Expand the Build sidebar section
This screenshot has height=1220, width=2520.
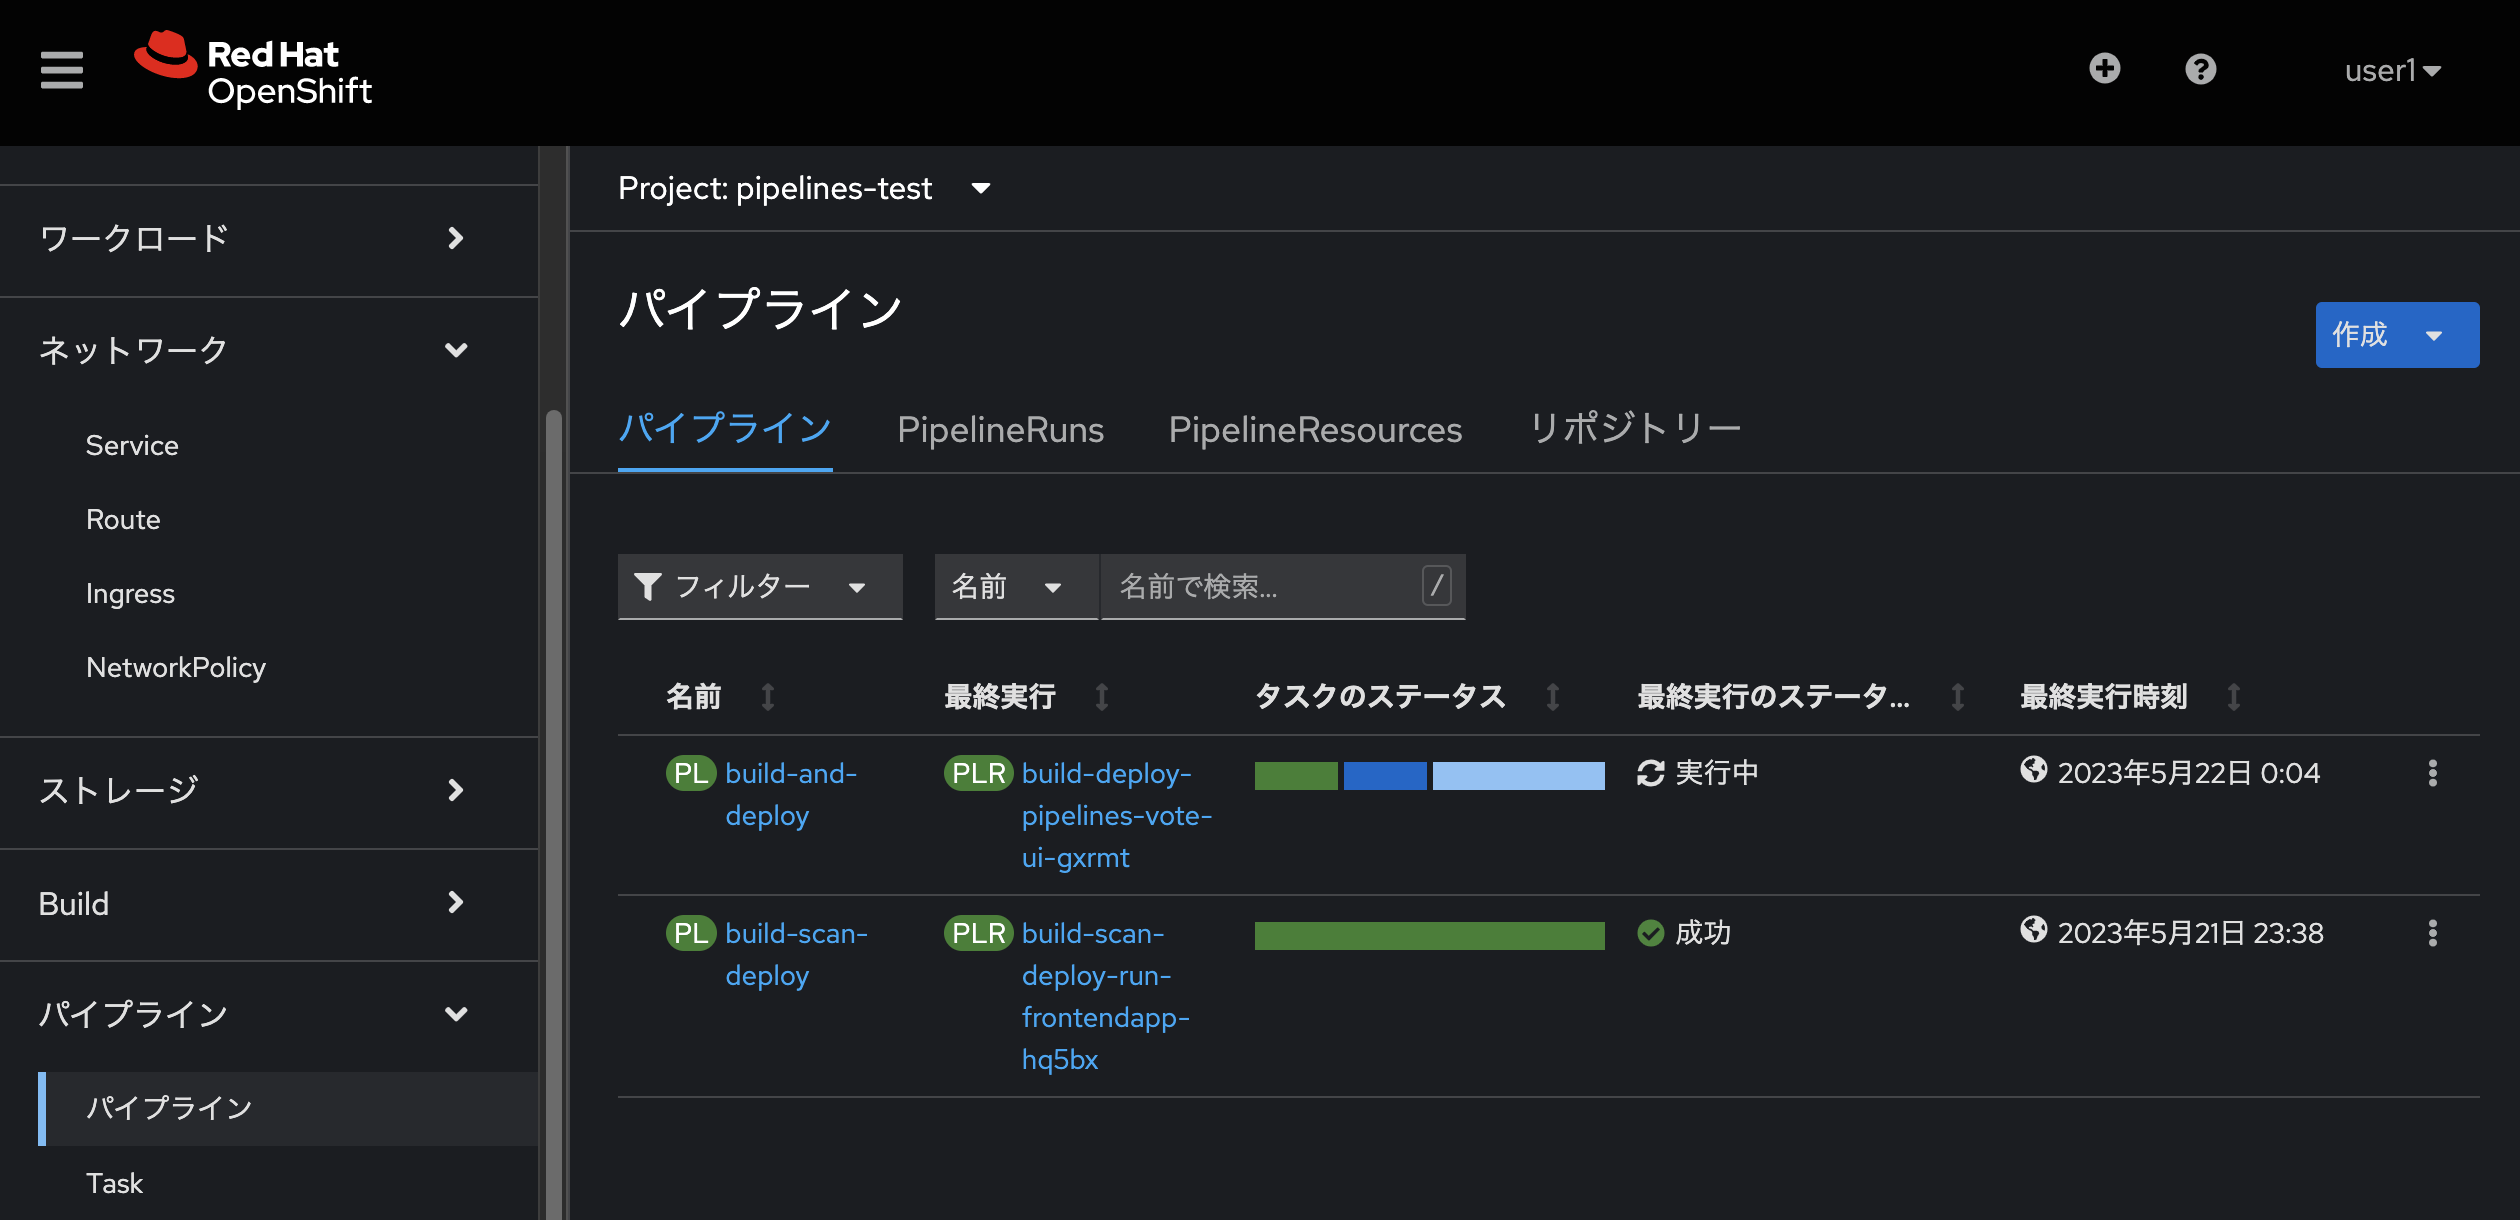tap(269, 903)
